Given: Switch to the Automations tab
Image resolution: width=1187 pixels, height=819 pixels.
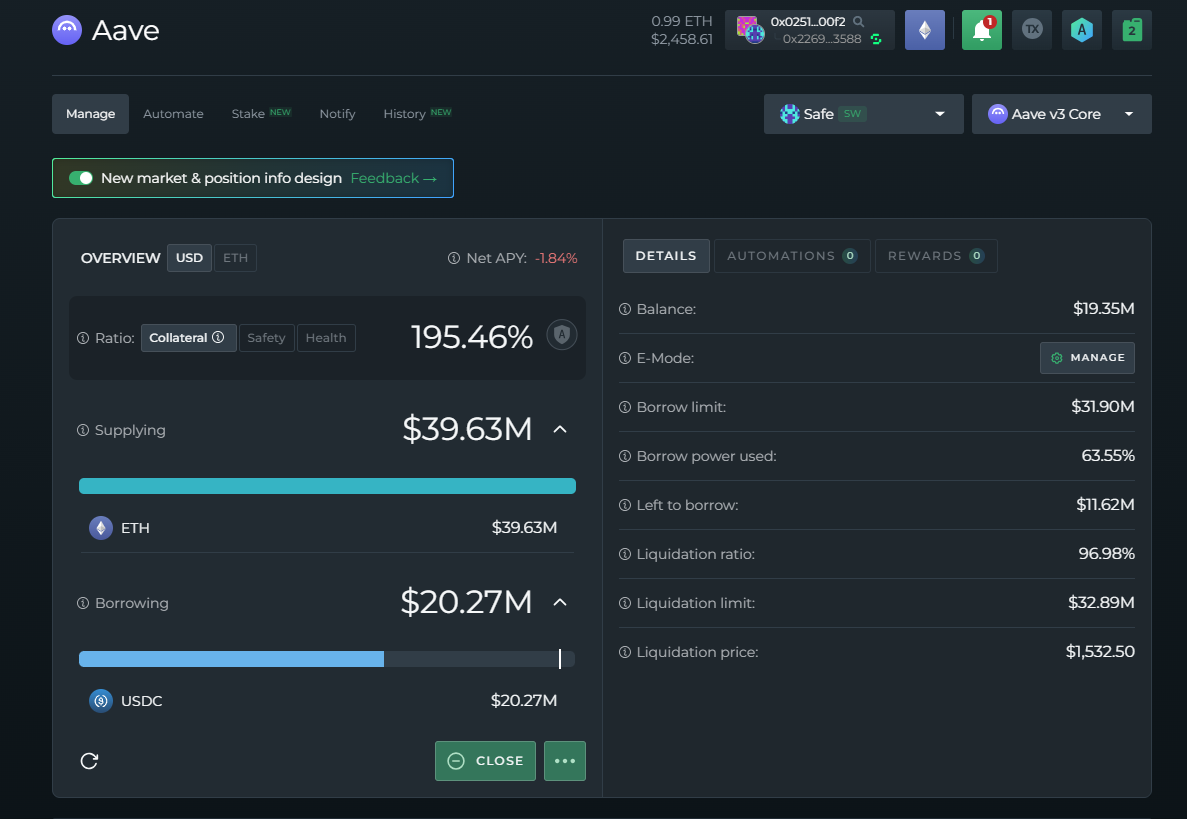Looking at the screenshot, I should coord(792,256).
